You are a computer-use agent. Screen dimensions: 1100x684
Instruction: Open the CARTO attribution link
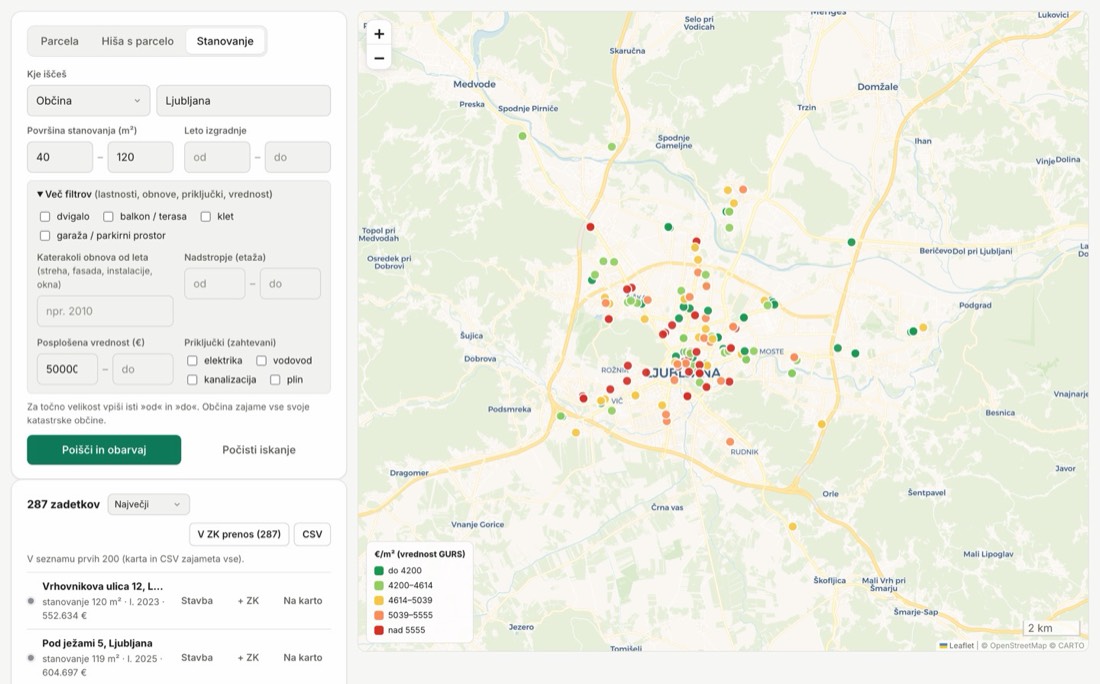click(x=1071, y=645)
